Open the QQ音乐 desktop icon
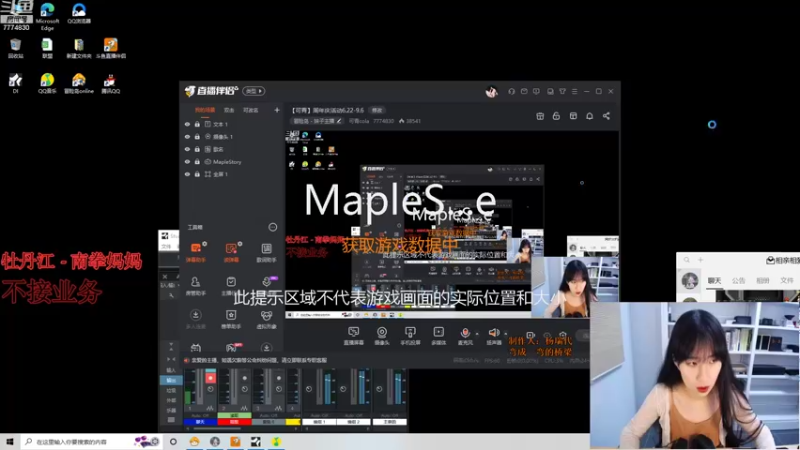800x450 pixels. pyautogui.click(x=47, y=83)
